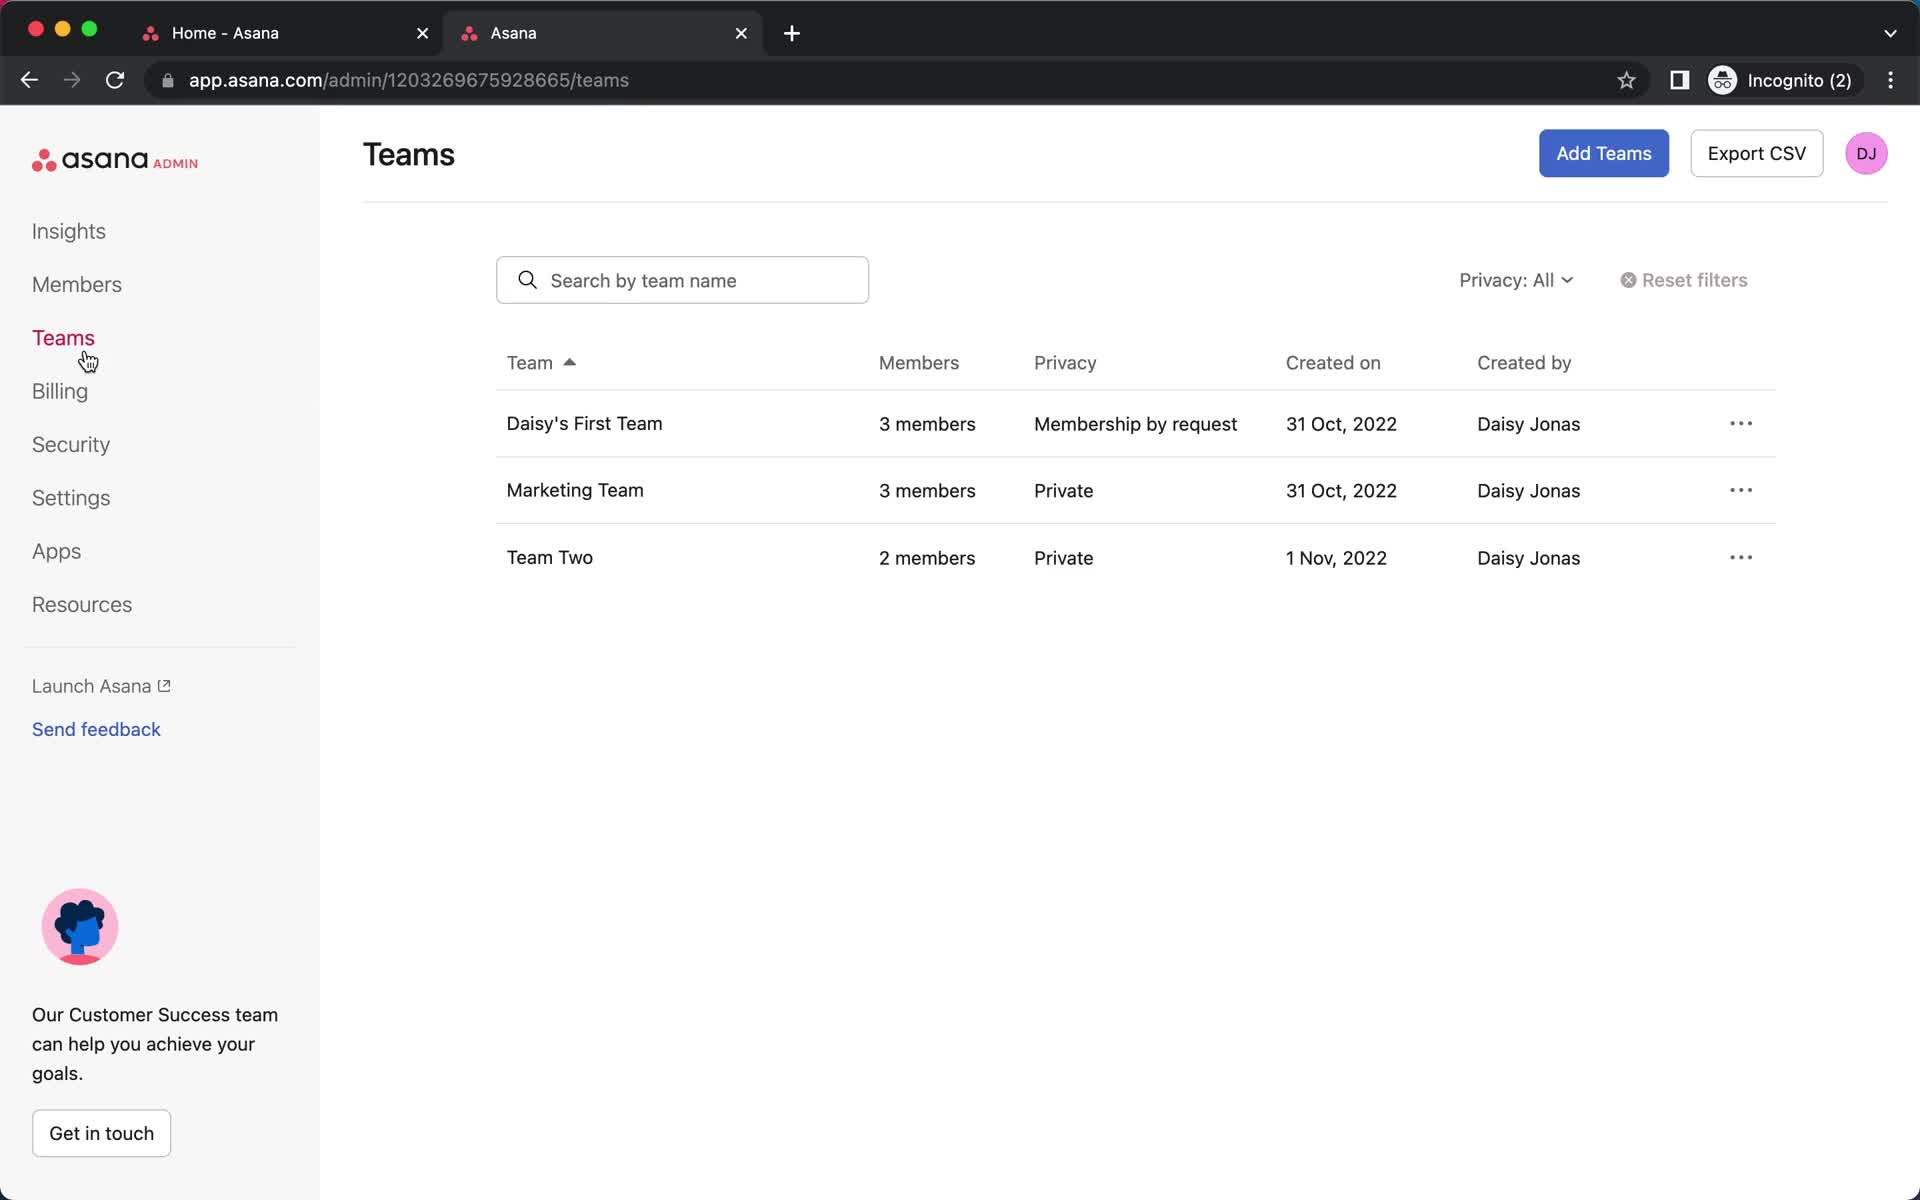Toggle the browser side panel icon
Image resolution: width=1920 pixels, height=1200 pixels.
point(1680,80)
